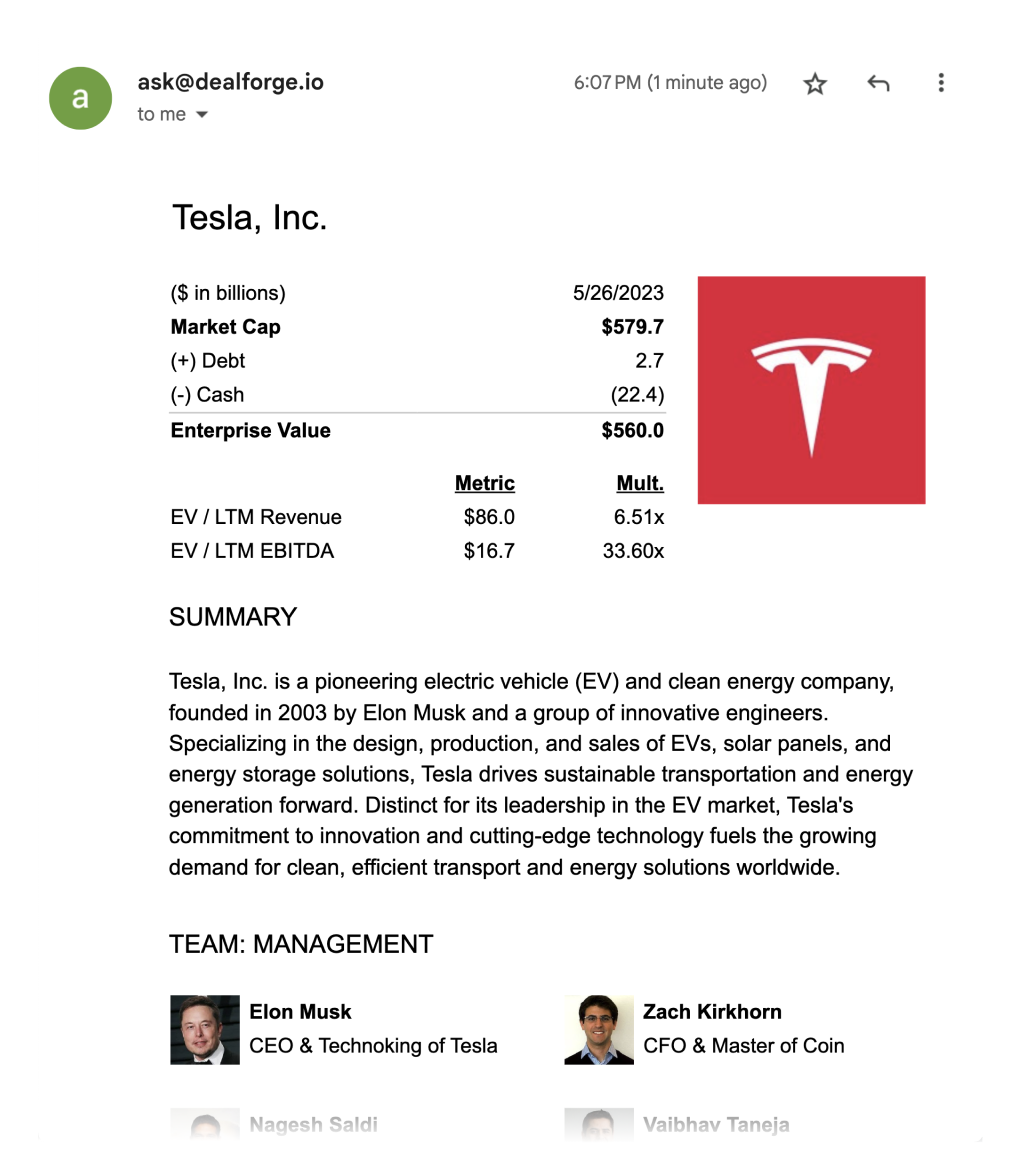Click the Nagesh Saldi faded photo
Viewport: 1020px width, 1155px height.
(x=205, y=1125)
